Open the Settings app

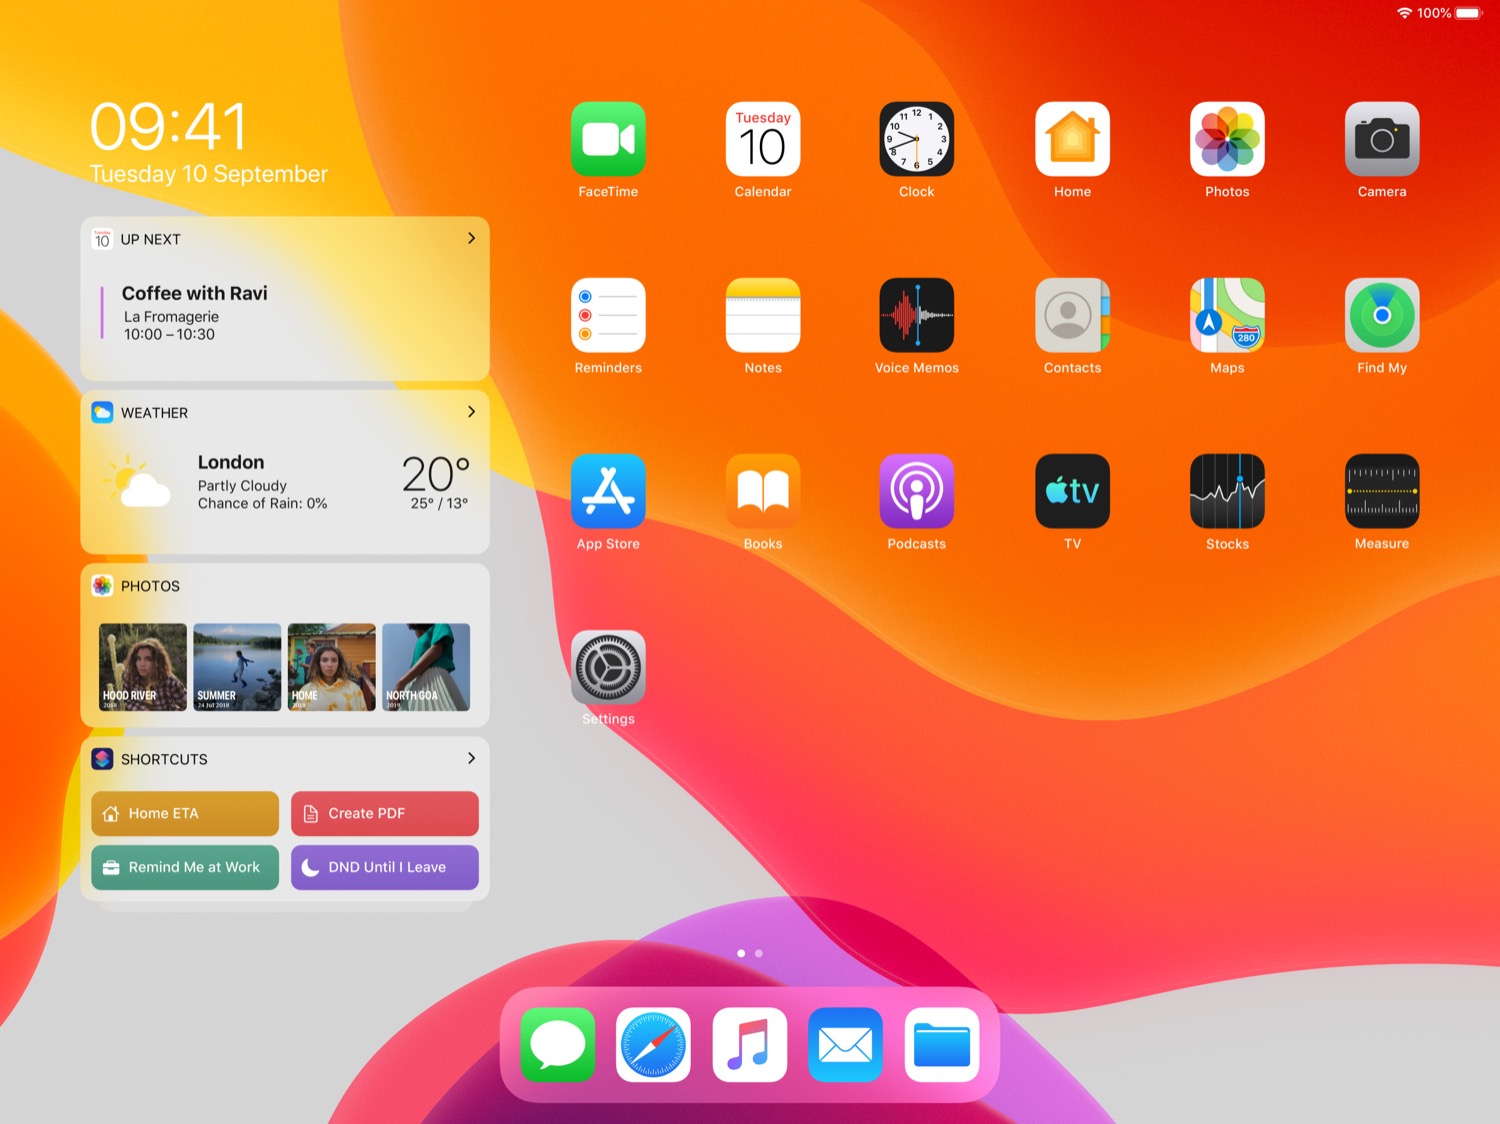coord(608,667)
